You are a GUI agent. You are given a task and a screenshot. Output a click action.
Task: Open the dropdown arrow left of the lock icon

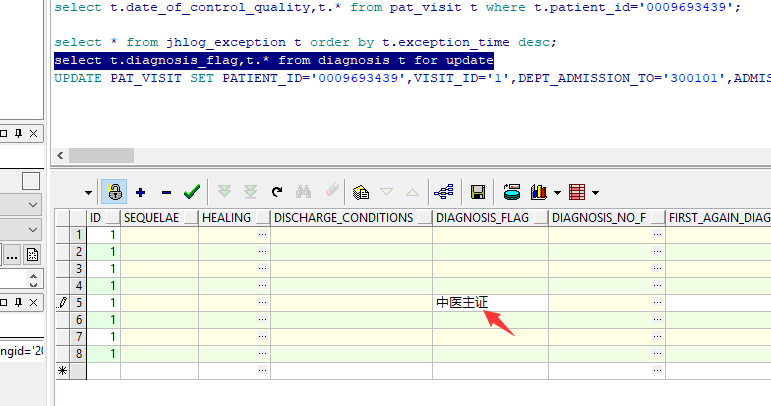89,193
